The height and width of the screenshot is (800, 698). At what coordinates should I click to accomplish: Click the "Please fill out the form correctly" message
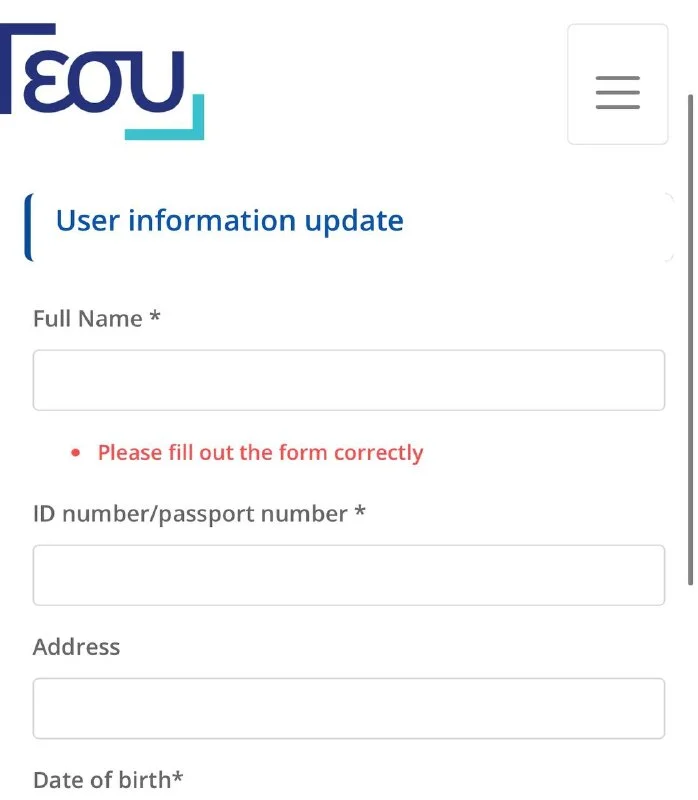coord(260,453)
